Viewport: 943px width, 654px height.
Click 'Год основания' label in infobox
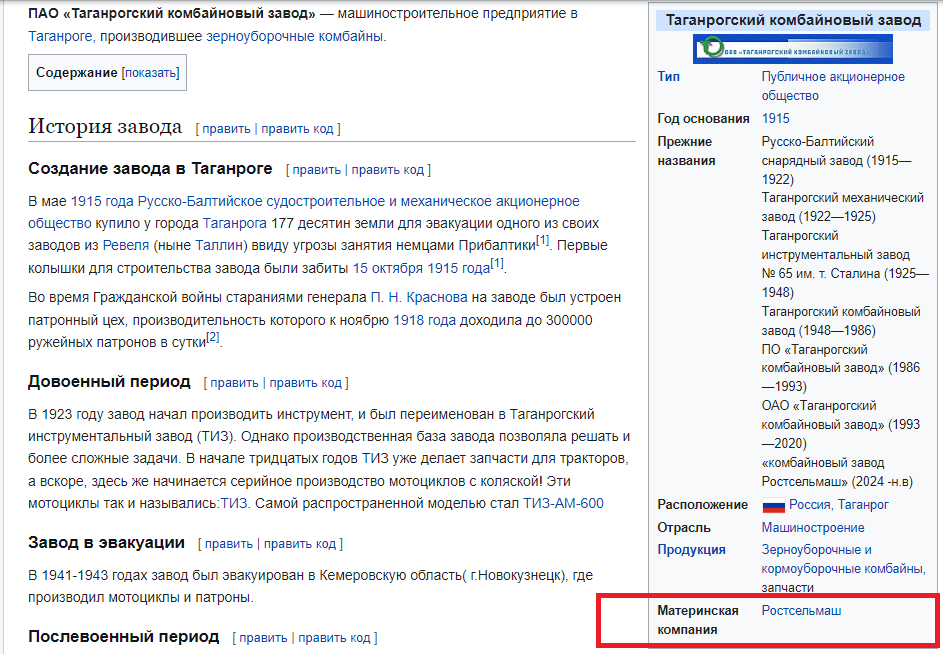coord(703,119)
